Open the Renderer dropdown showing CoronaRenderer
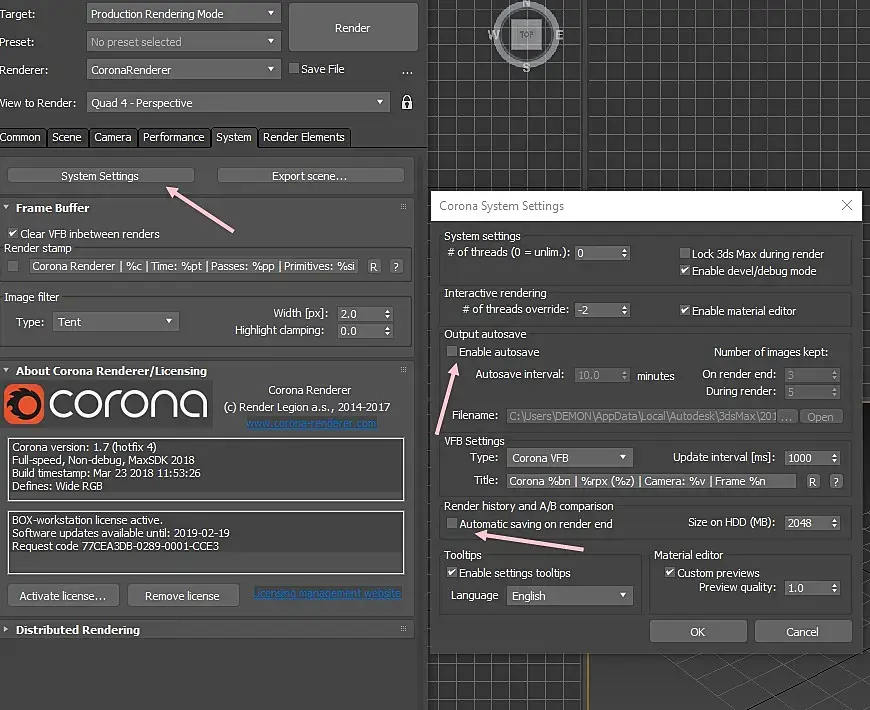The image size is (870, 710). [x=183, y=70]
